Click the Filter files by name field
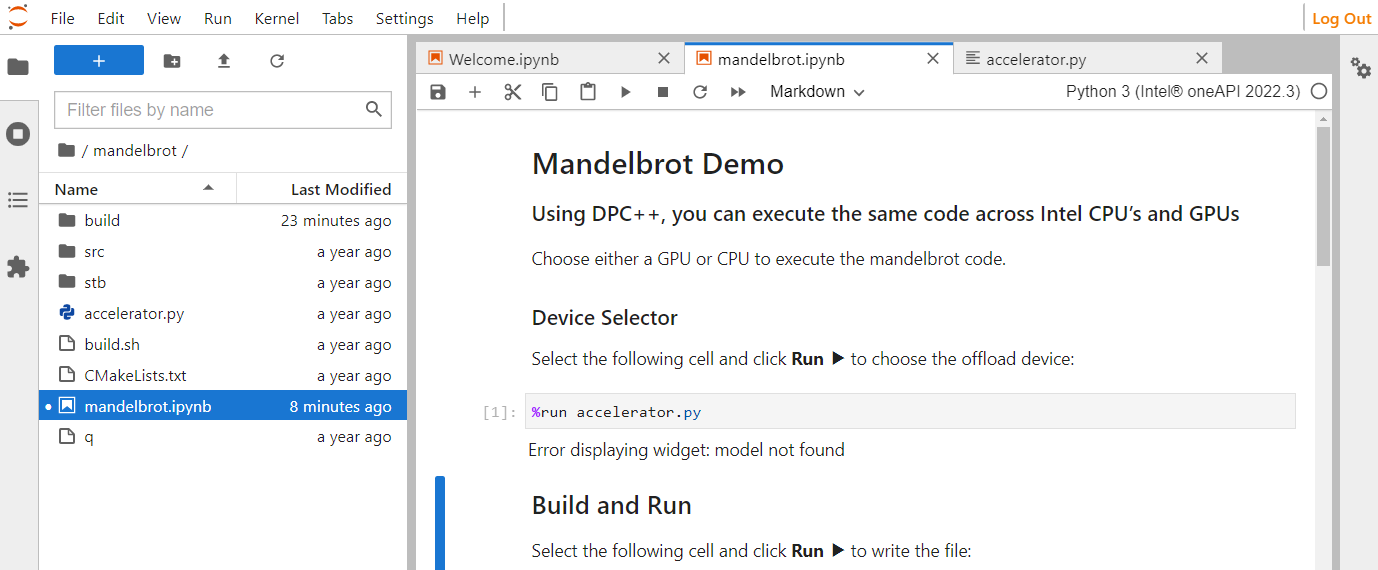Image resolution: width=1378 pixels, height=570 pixels. point(210,110)
